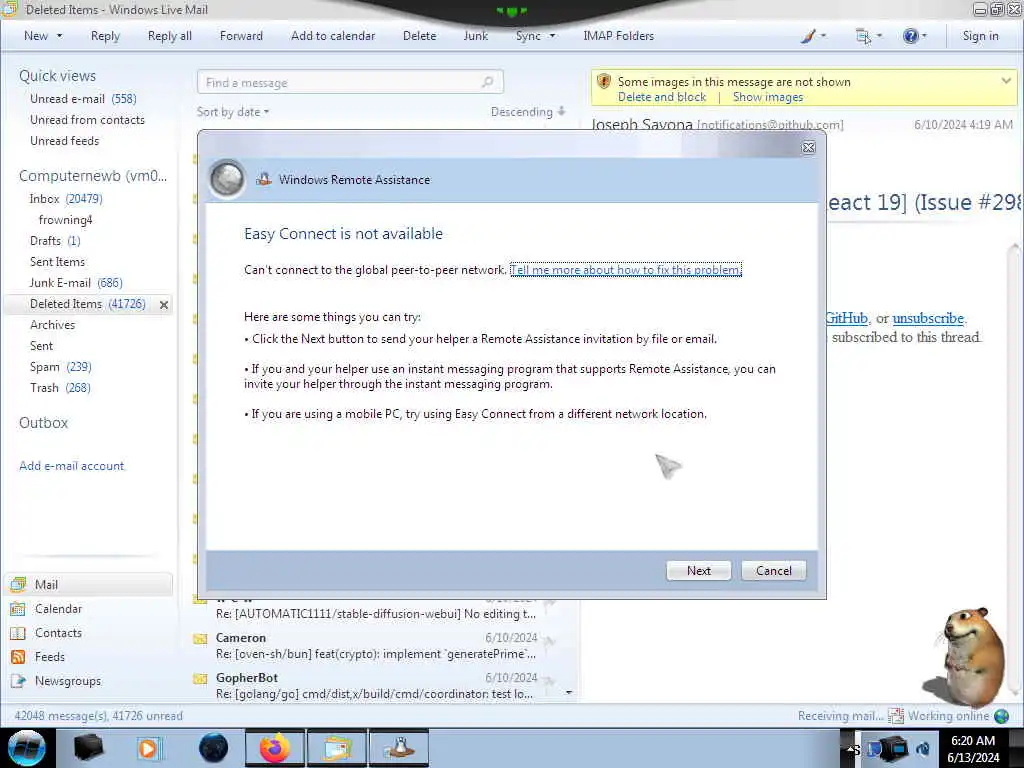Open the Windows Start orb
Screen dimensions: 1024x768
pos(27,748)
